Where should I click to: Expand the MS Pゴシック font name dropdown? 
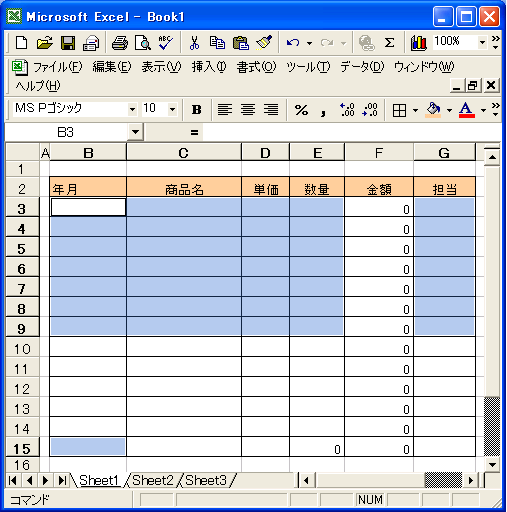[132, 109]
